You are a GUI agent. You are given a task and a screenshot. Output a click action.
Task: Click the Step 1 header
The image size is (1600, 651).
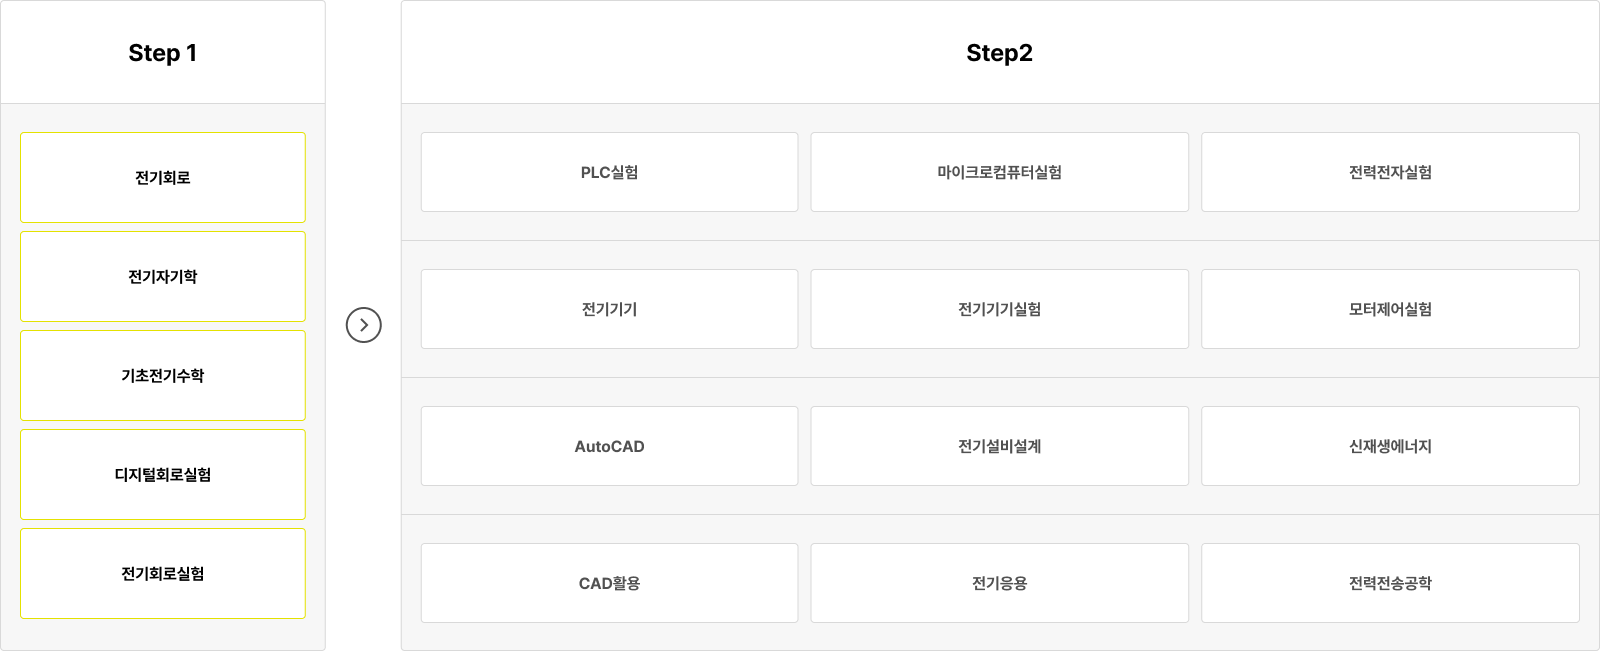pos(162,52)
